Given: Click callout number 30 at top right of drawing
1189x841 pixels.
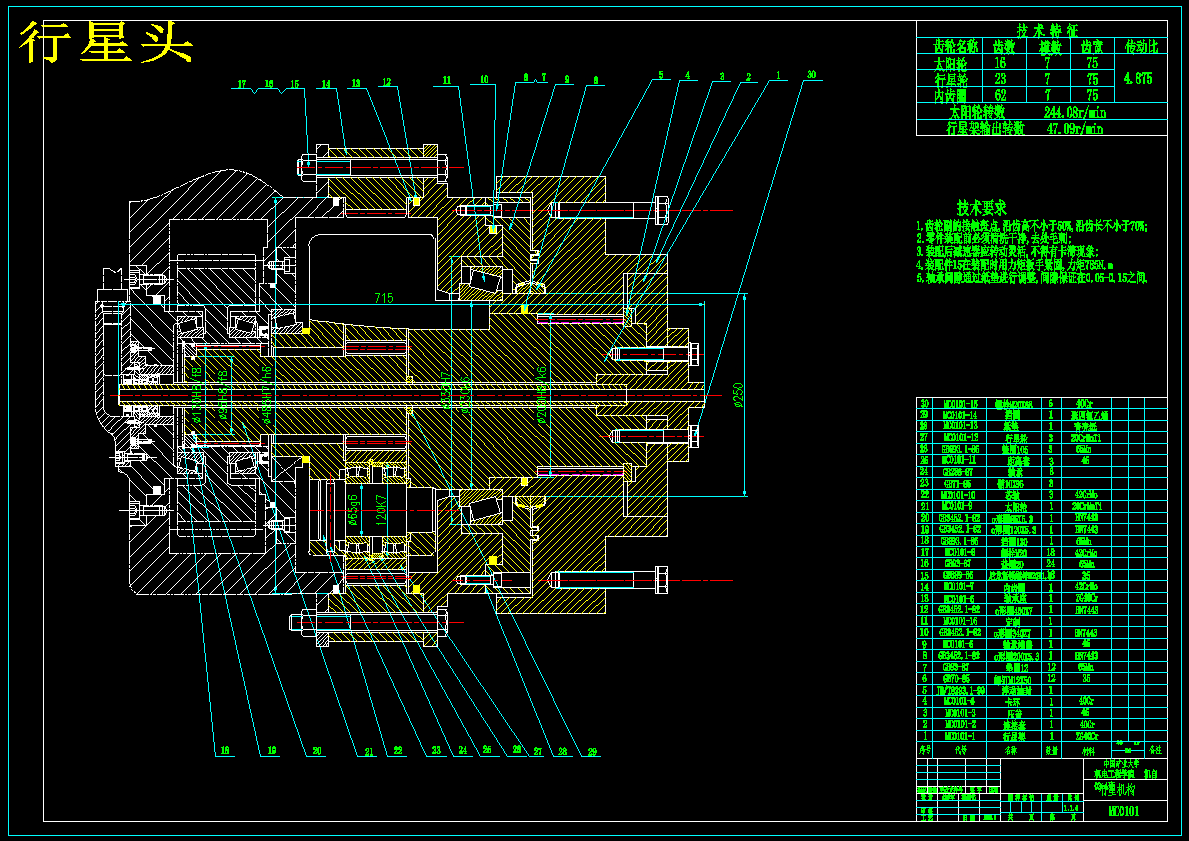Looking at the screenshot, I should [x=811, y=74].
